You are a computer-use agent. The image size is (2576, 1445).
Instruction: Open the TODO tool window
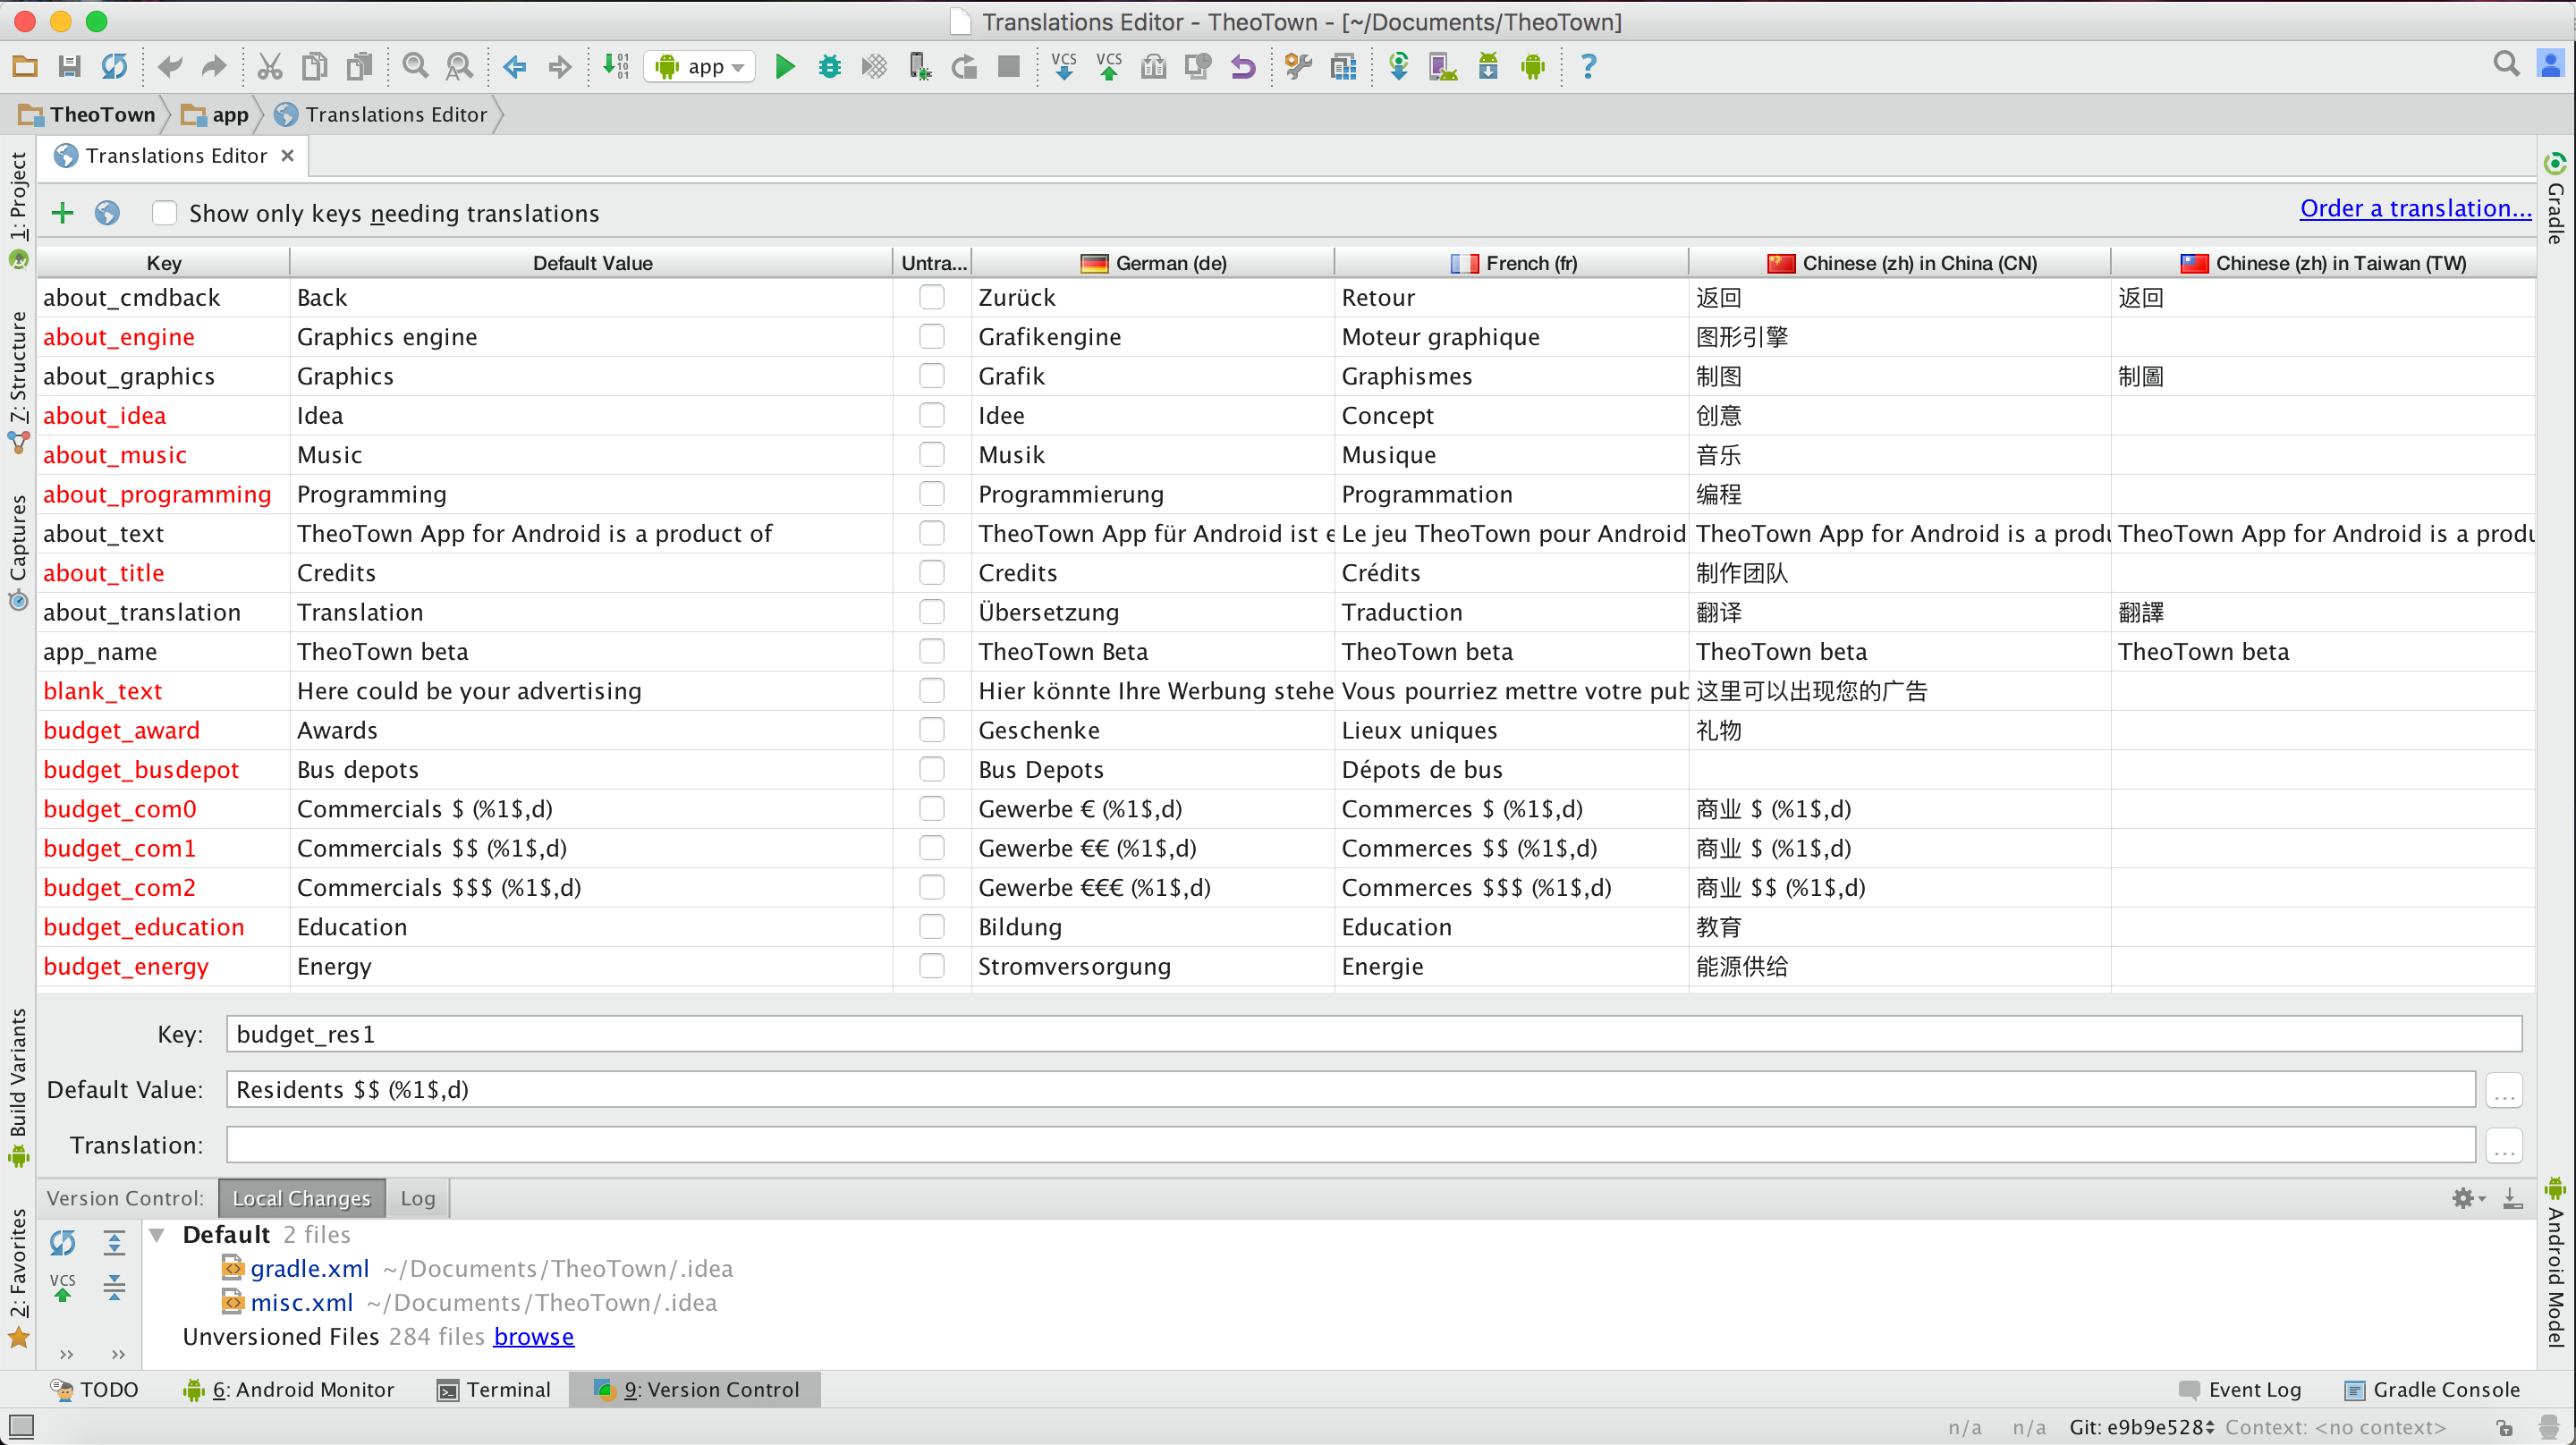coord(95,1390)
